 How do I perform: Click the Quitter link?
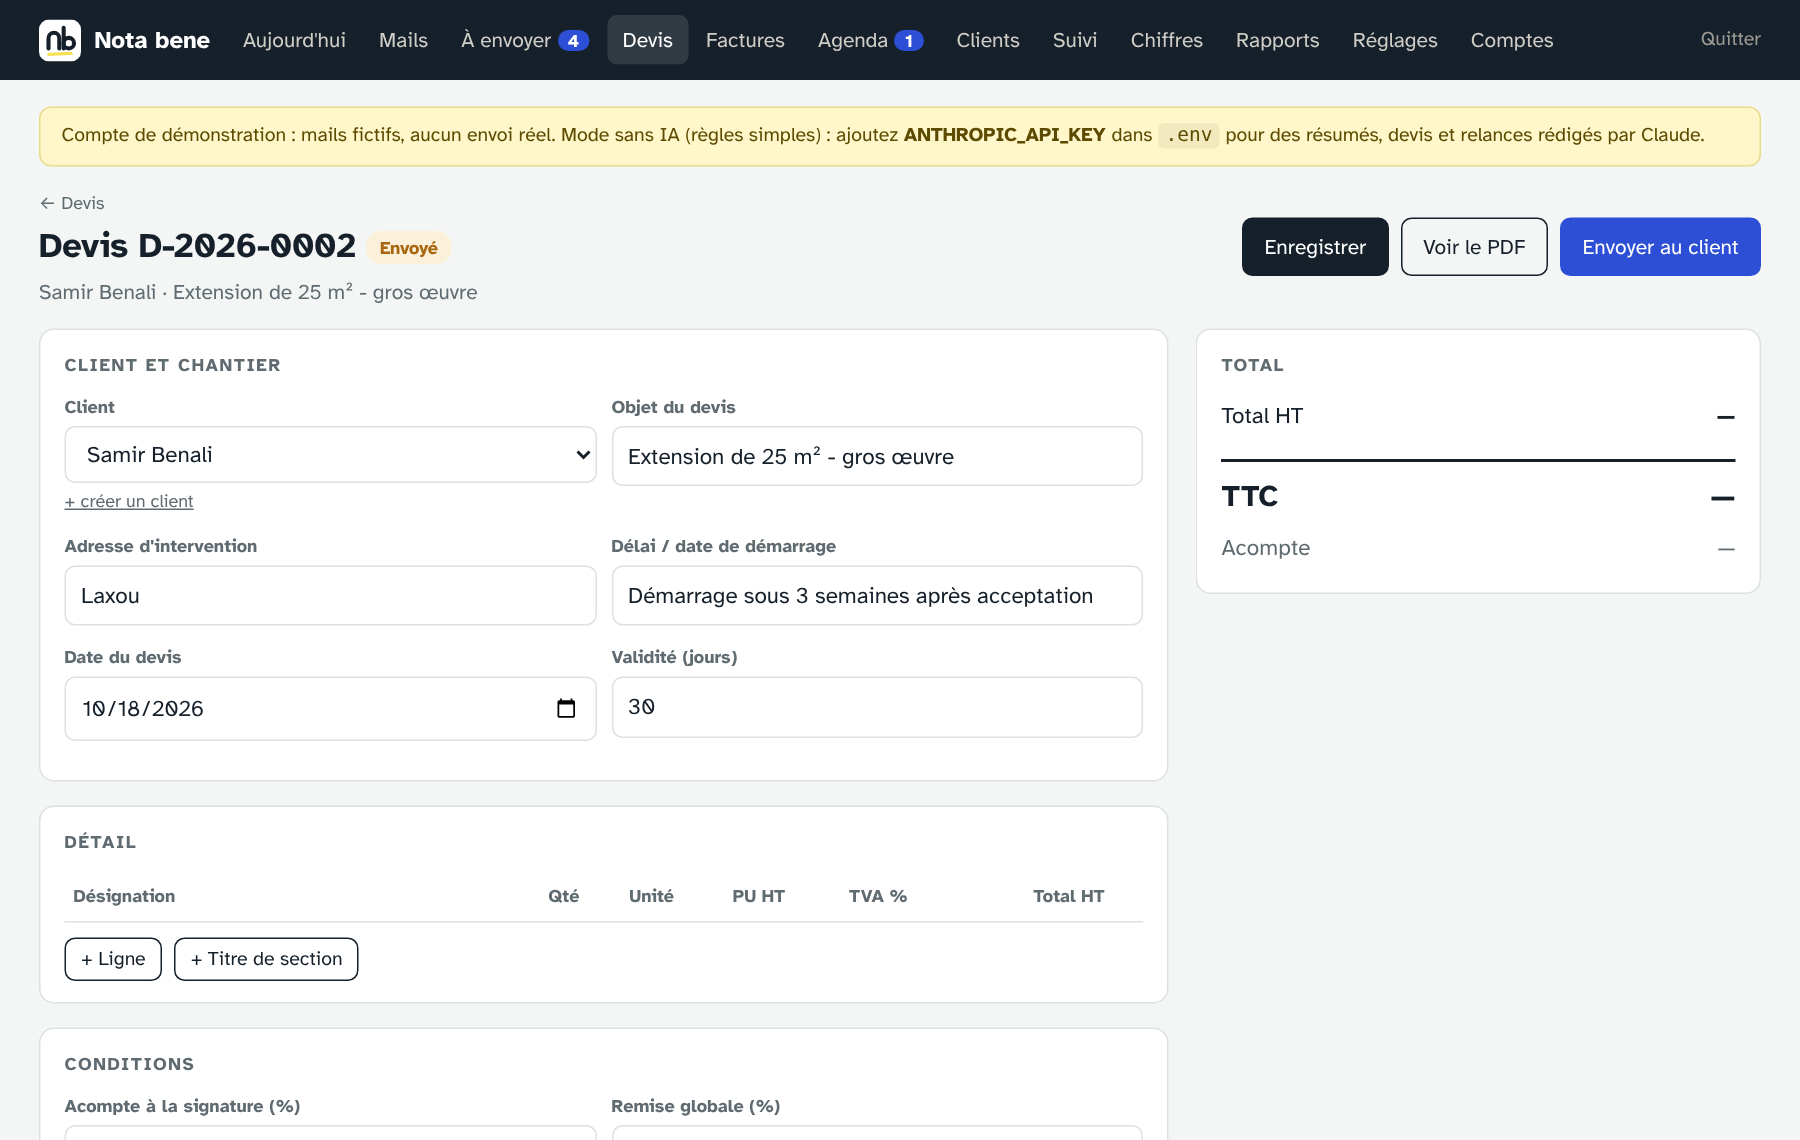pos(1731,39)
